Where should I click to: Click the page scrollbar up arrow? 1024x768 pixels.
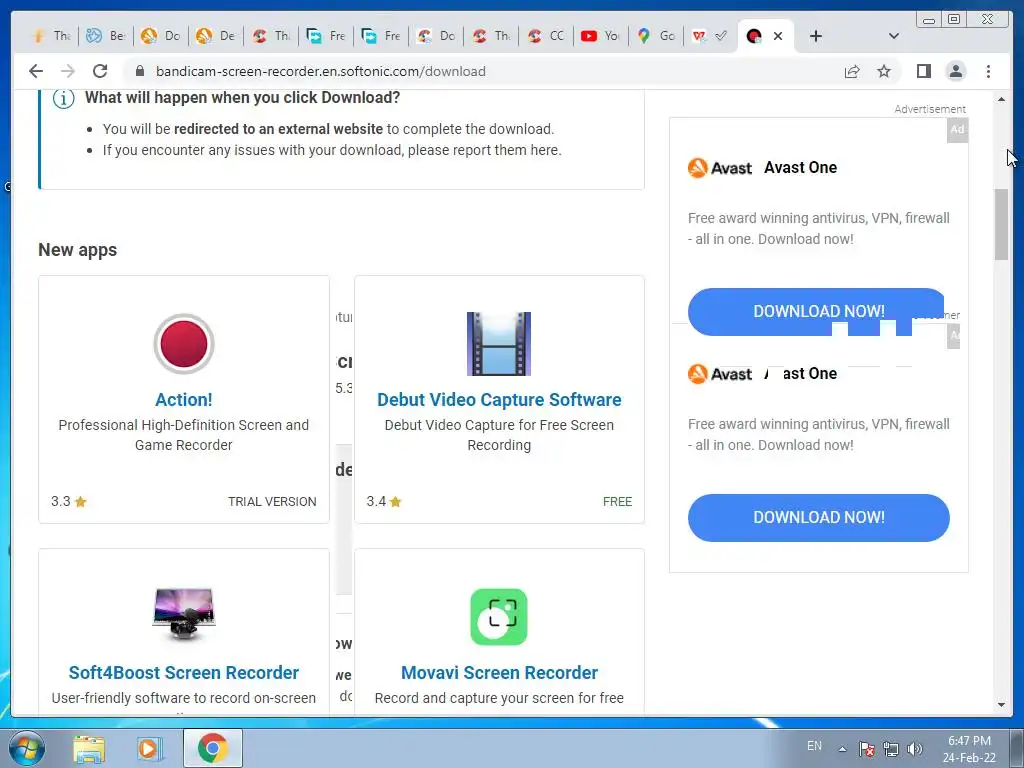1001,99
